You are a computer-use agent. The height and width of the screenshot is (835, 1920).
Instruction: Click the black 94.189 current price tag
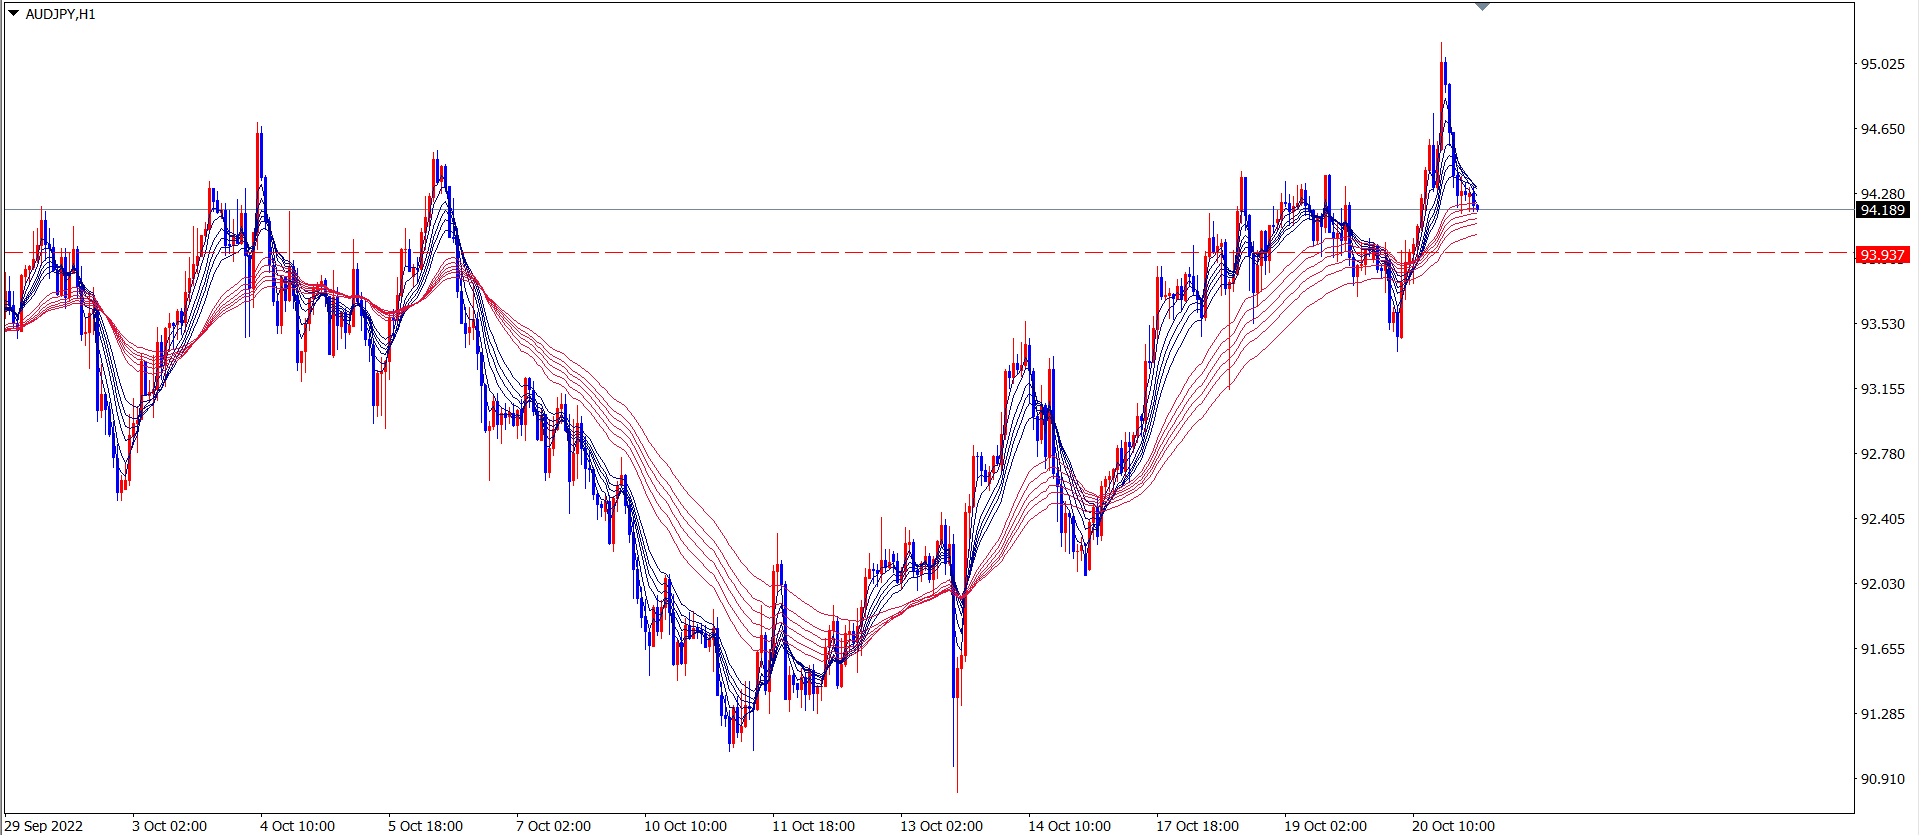click(1882, 210)
